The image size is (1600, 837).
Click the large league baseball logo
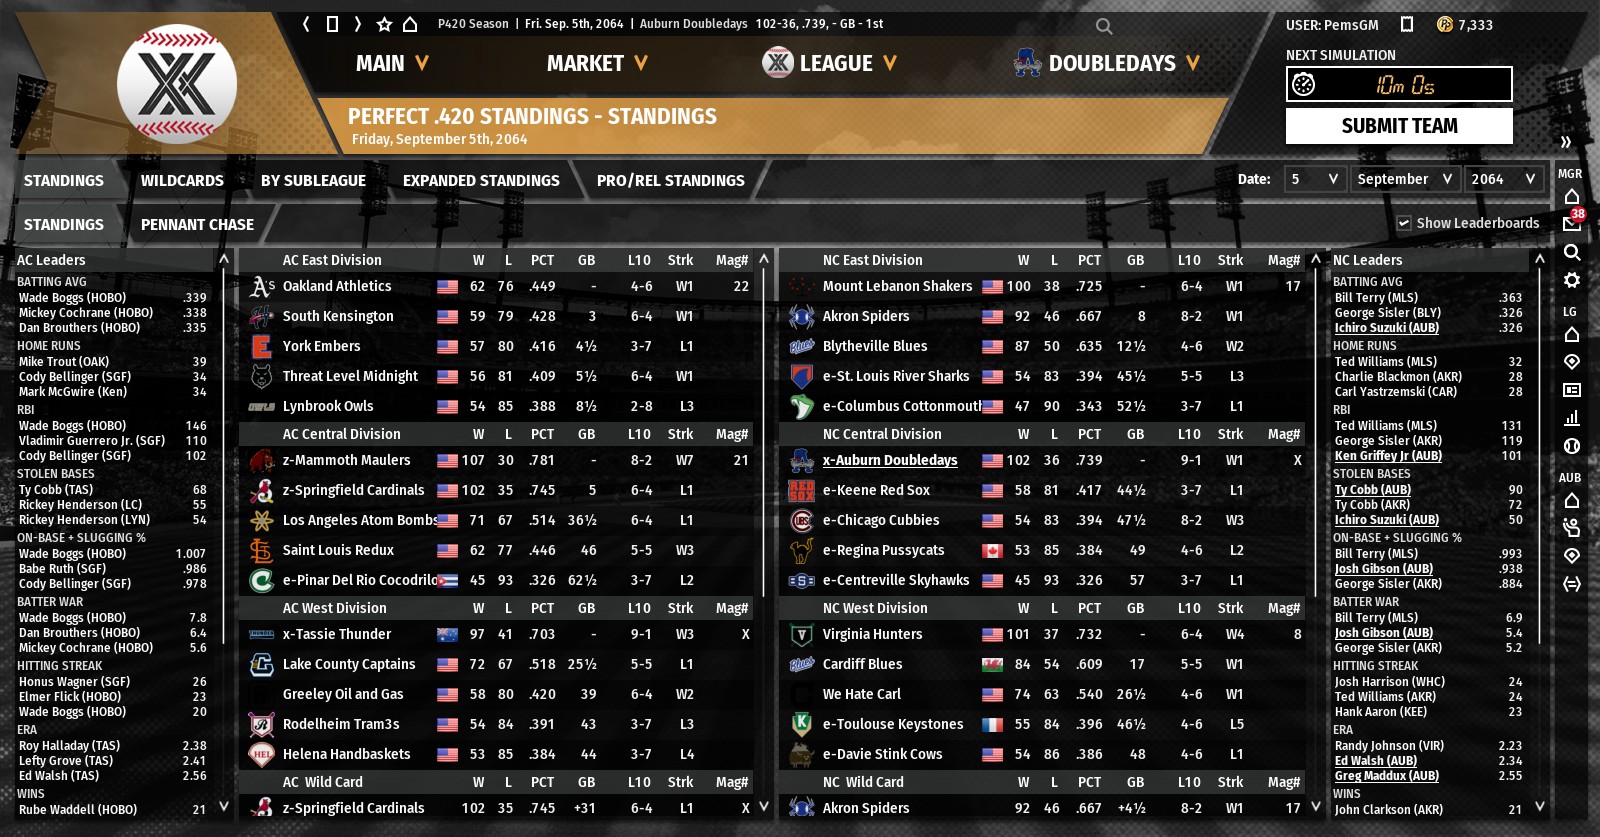point(177,84)
